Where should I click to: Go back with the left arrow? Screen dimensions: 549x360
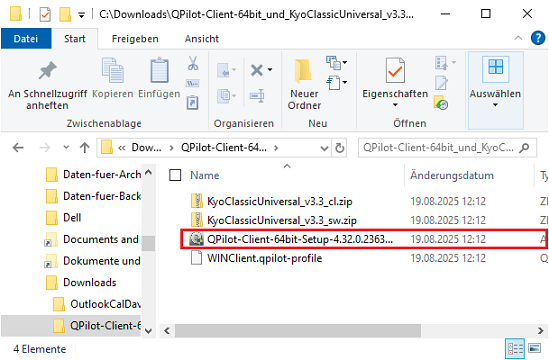point(18,148)
